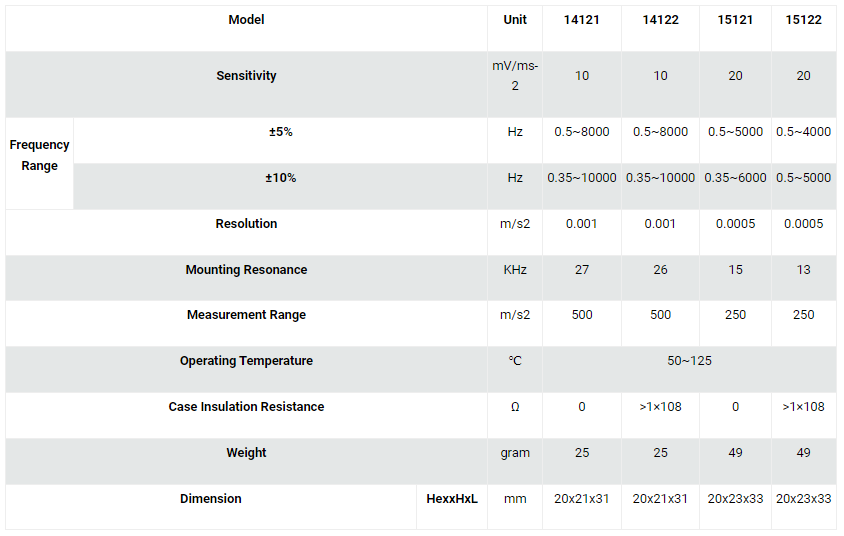This screenshot has height=536, width=844.
Task: Click the Unit column header
Action: (515, 20)
